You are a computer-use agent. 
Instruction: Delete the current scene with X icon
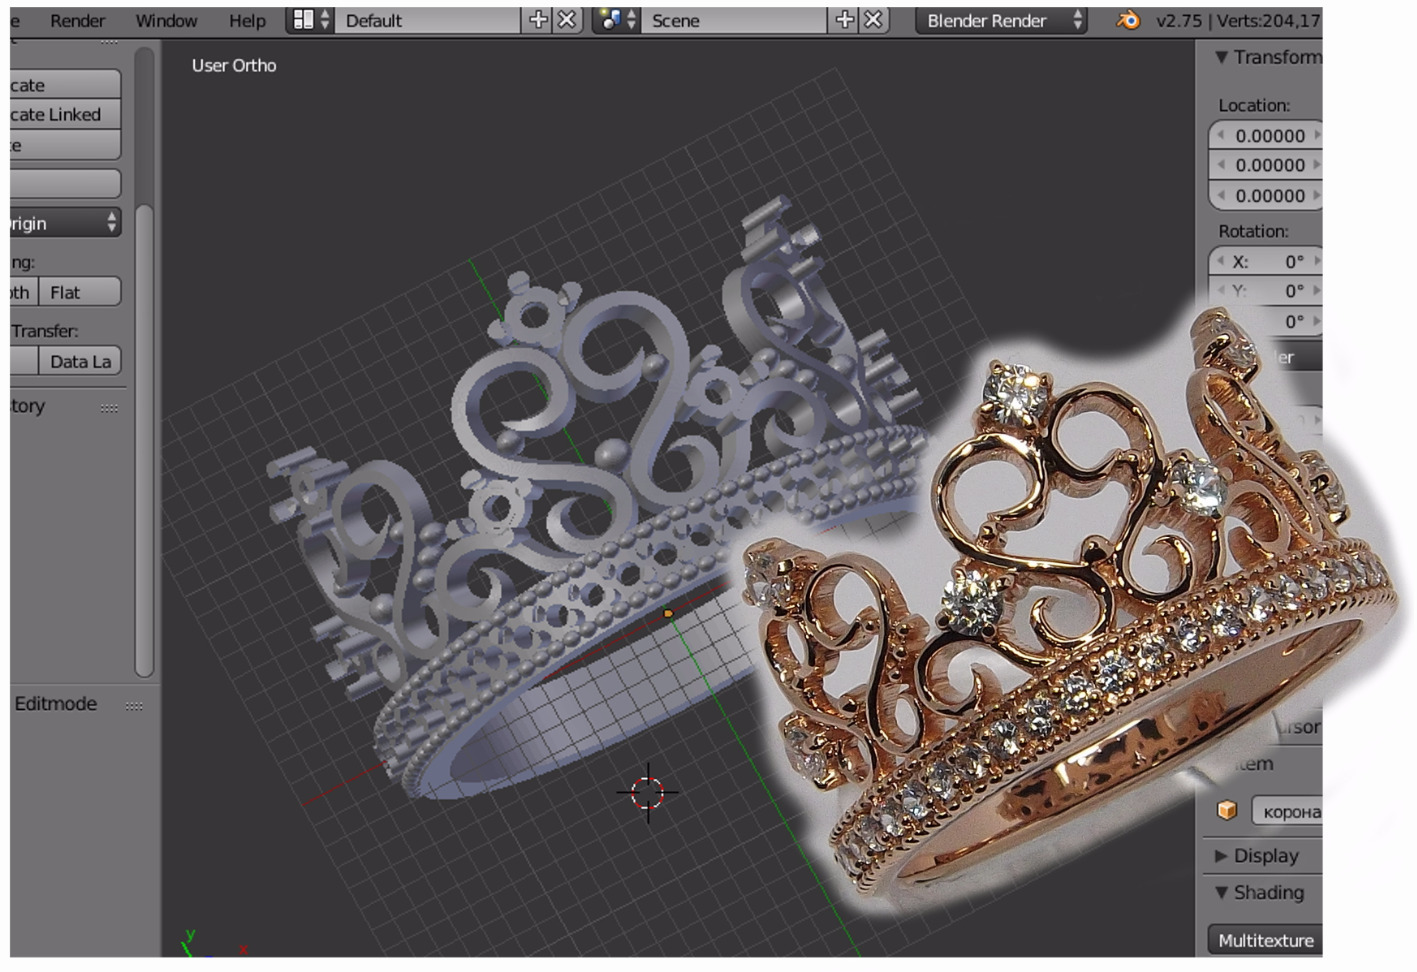873,20
